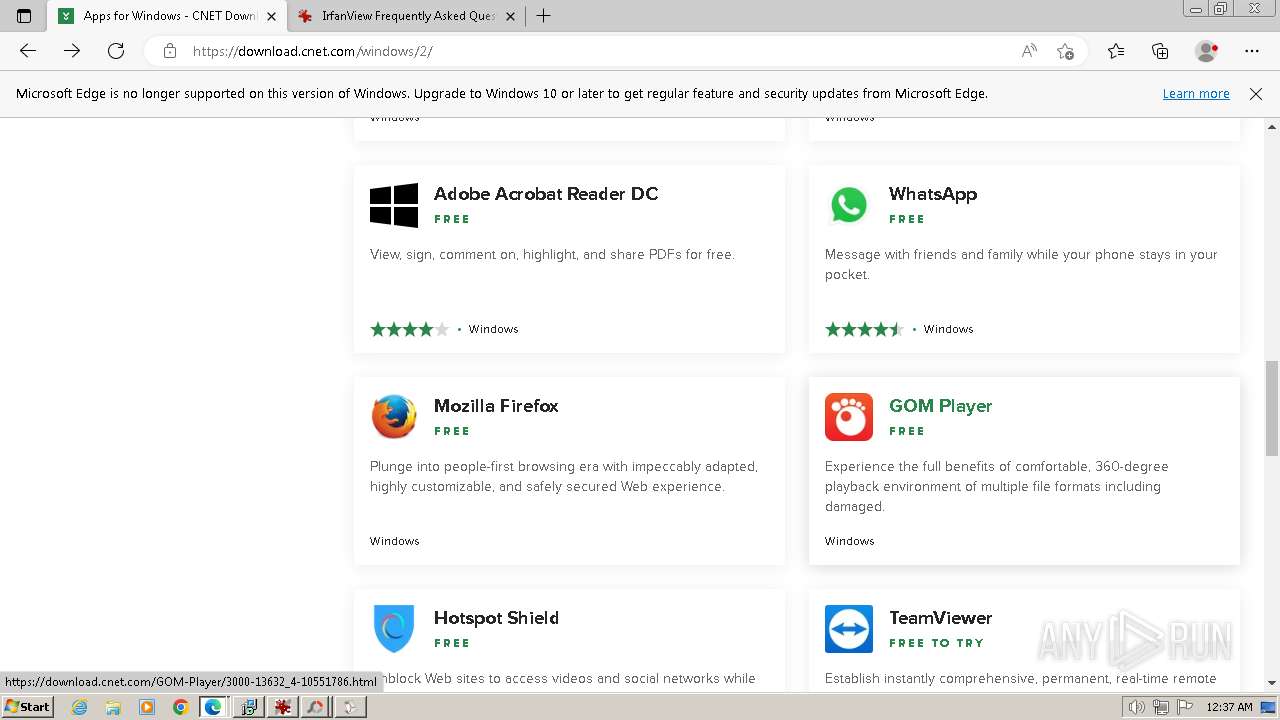This screenshot has width=1280, height=720.
Task: Go forward to the next page
Action: point(72,51)
